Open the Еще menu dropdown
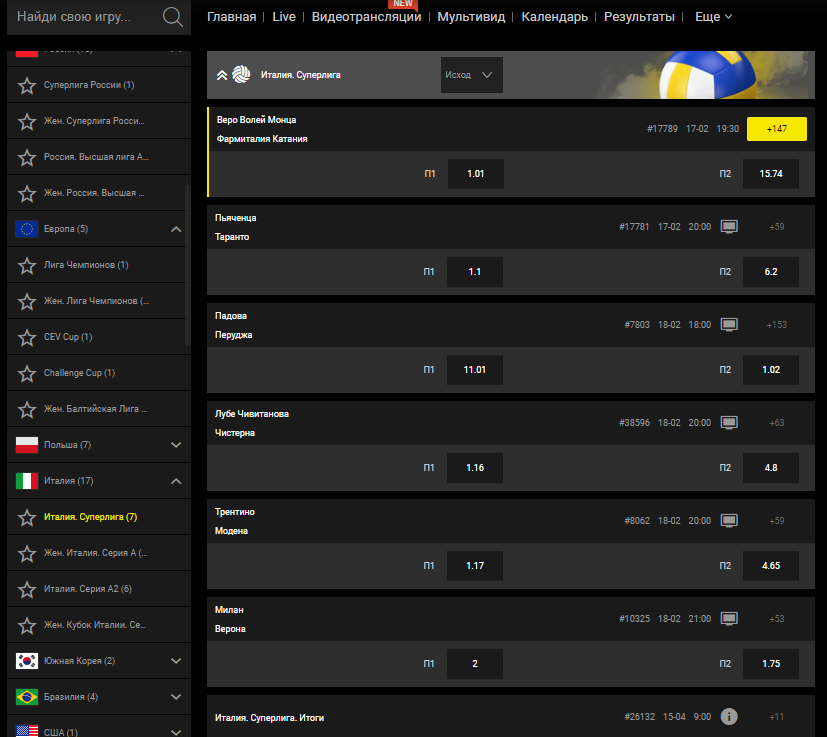827x737 pixels. click(x=713, y=17)
